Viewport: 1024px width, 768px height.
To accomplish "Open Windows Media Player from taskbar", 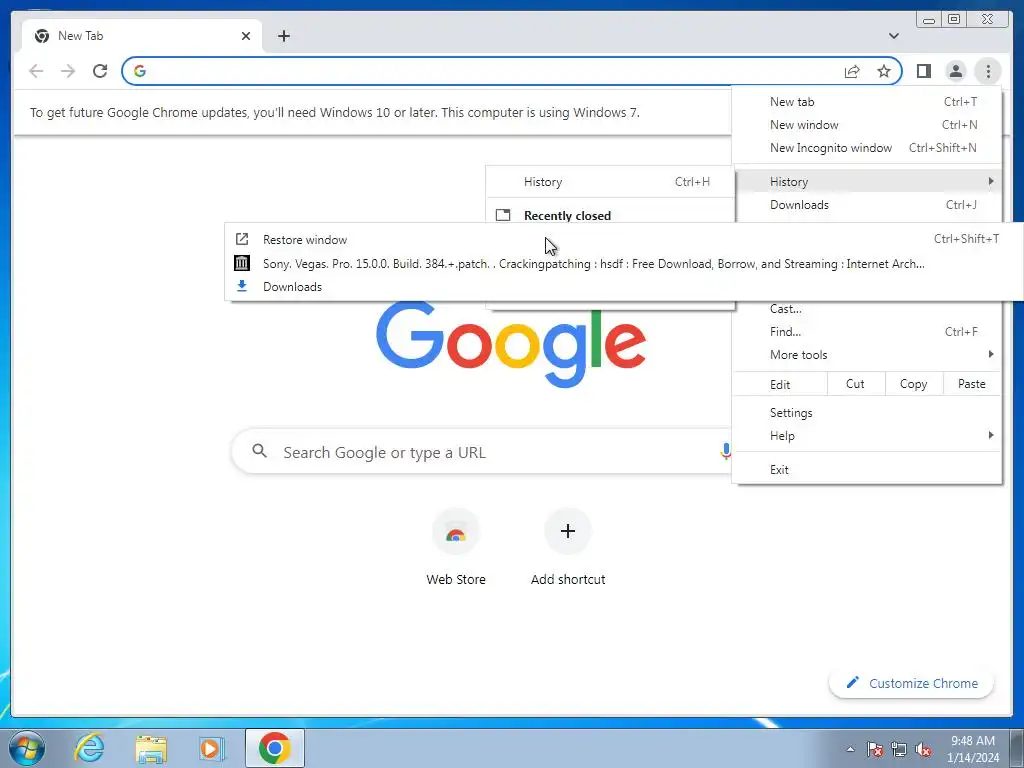I will pyautogui.click(x=212, y=748).
